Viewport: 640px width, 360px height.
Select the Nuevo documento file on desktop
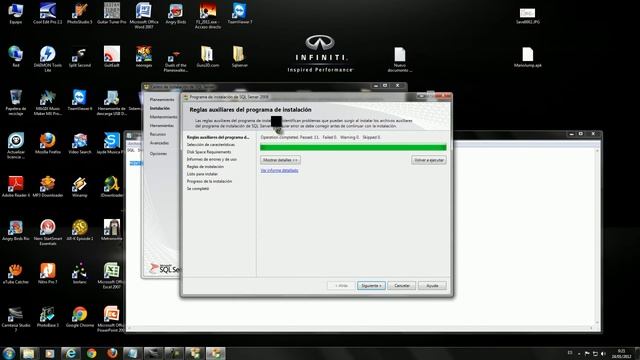click(400, 59)
